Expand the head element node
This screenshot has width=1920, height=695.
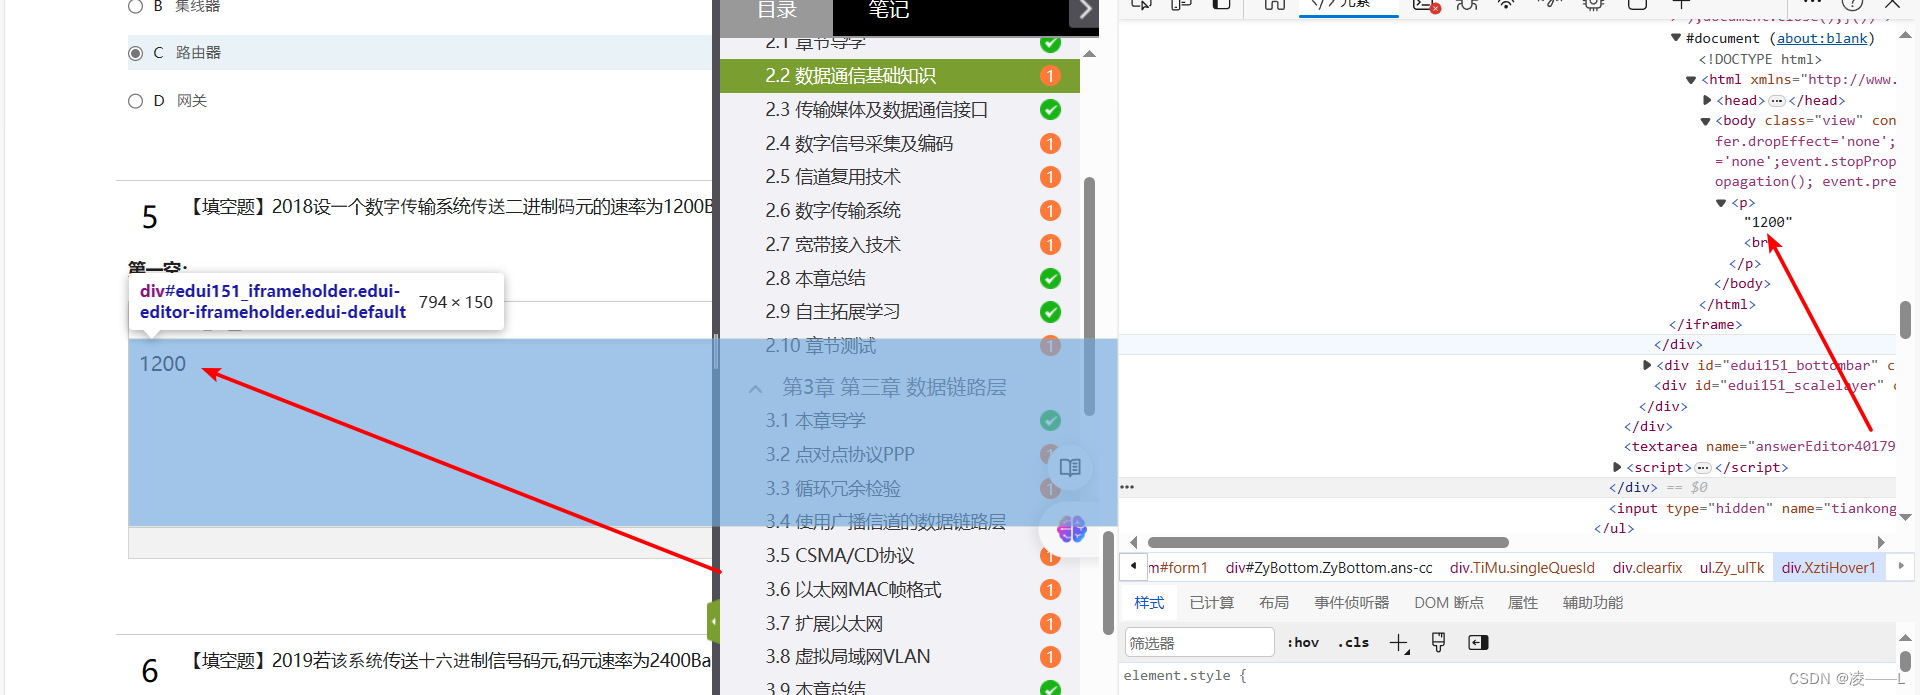[x=1707, y=100]
